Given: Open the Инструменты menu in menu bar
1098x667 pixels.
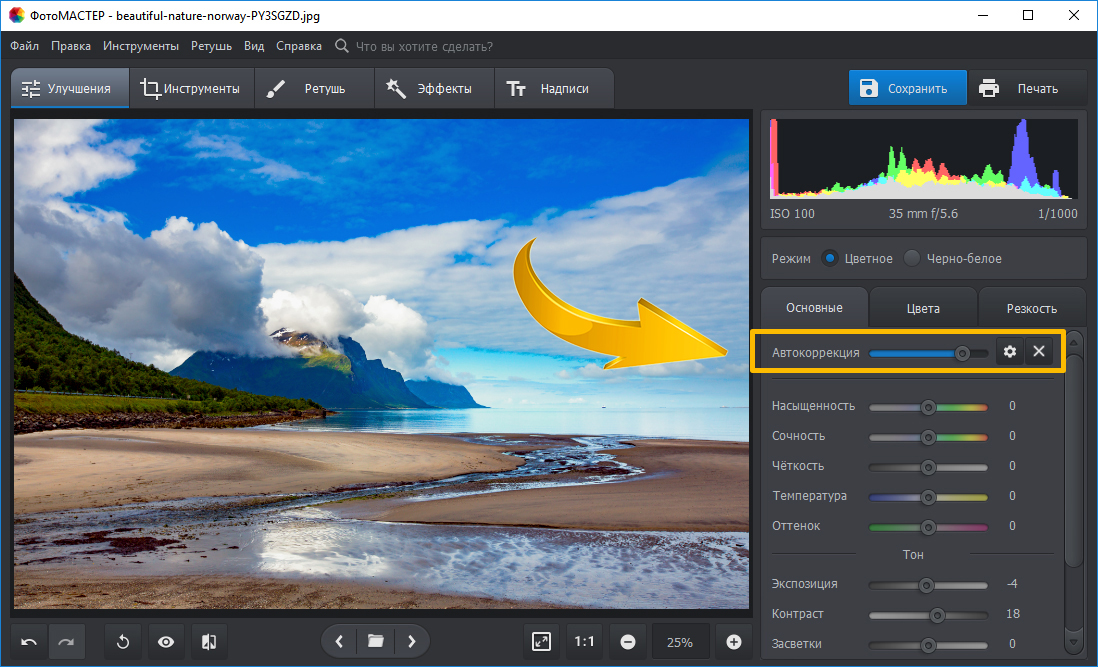Looking at the screenshot, I should [141, 46].
